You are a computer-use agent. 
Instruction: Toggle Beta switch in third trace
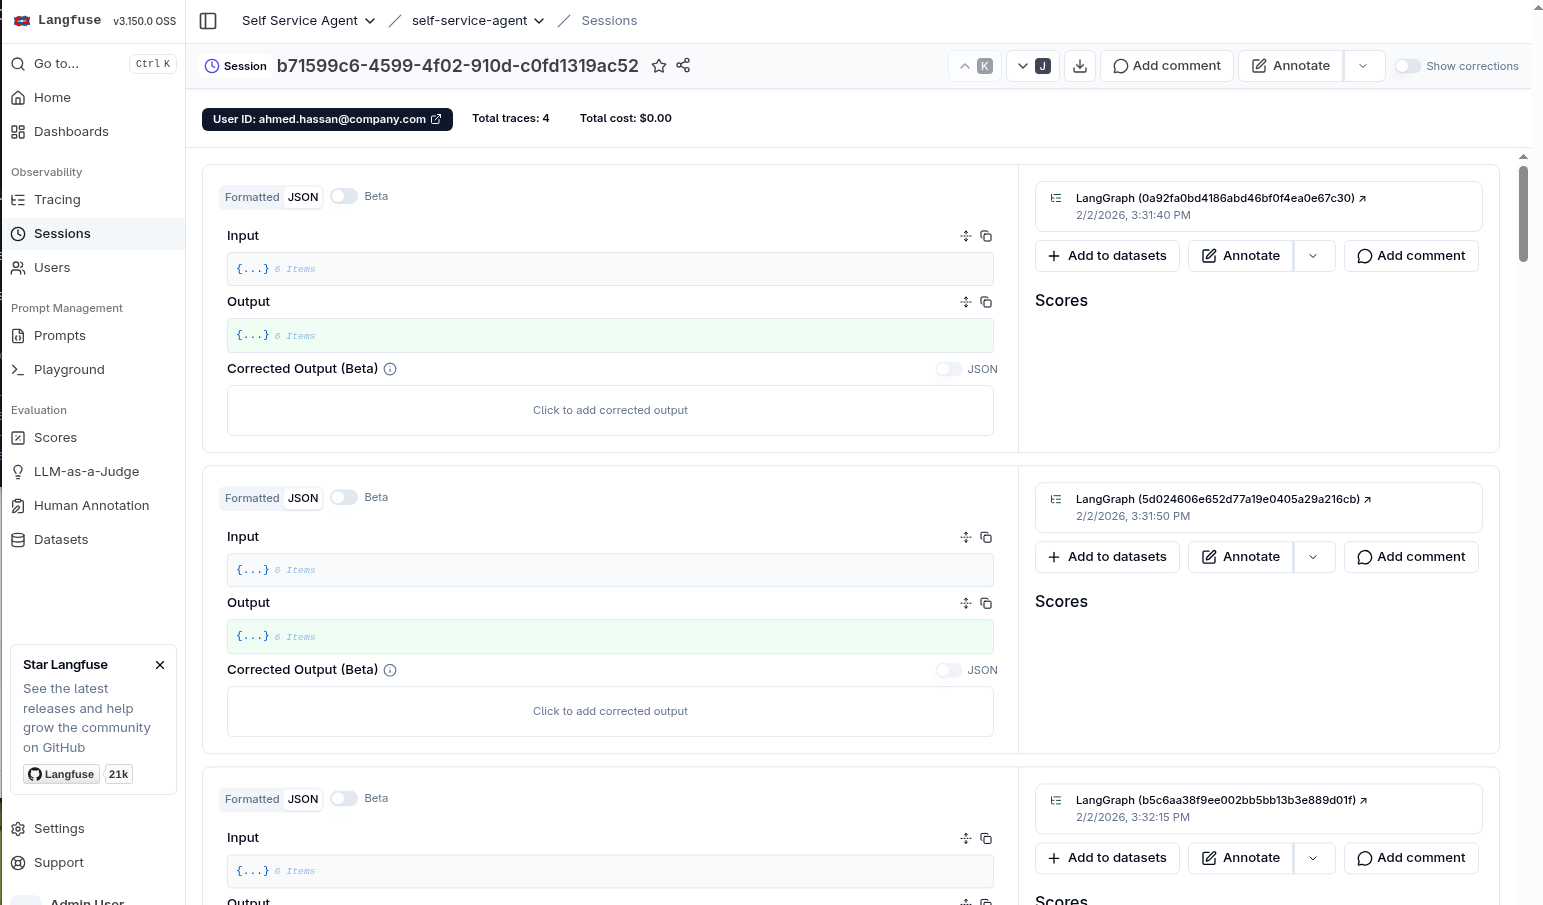click(x=344, y=798)
